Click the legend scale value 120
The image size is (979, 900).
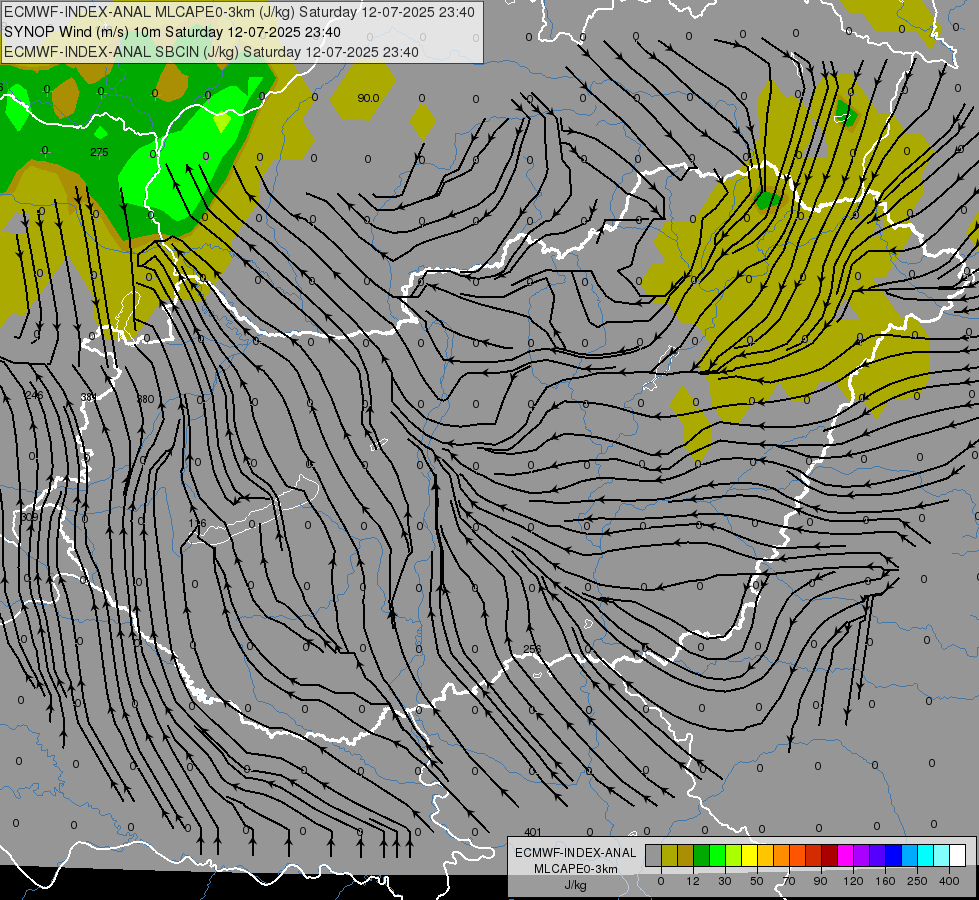coord(853,881)
